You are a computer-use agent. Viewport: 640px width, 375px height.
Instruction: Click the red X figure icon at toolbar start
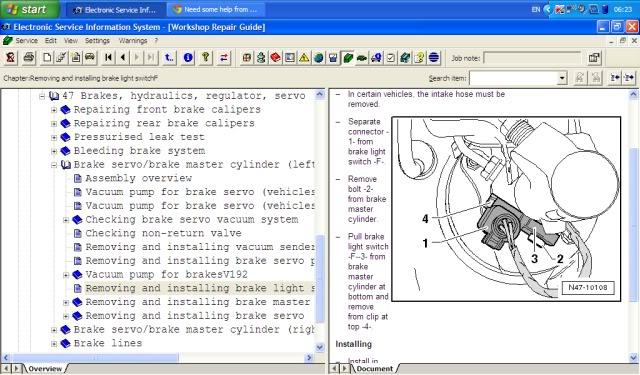[11, 58]
